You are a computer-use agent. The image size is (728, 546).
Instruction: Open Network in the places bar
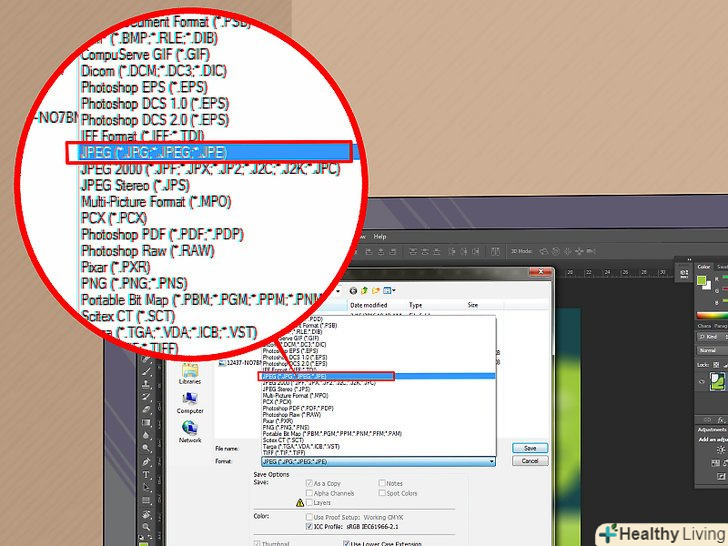click(190, 432)
